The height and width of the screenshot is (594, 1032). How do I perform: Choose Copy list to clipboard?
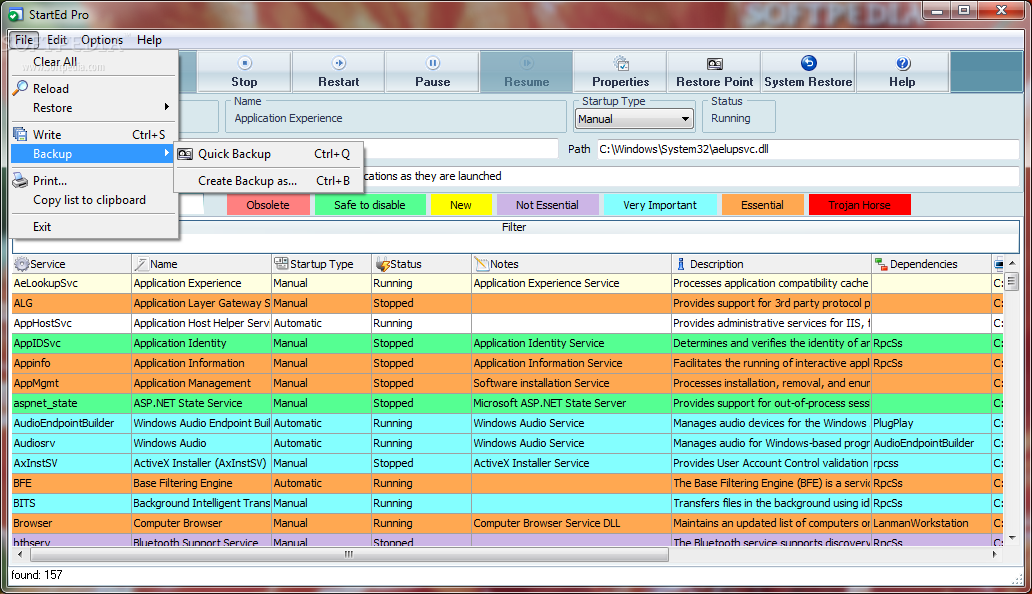click(x=94, y=200)
